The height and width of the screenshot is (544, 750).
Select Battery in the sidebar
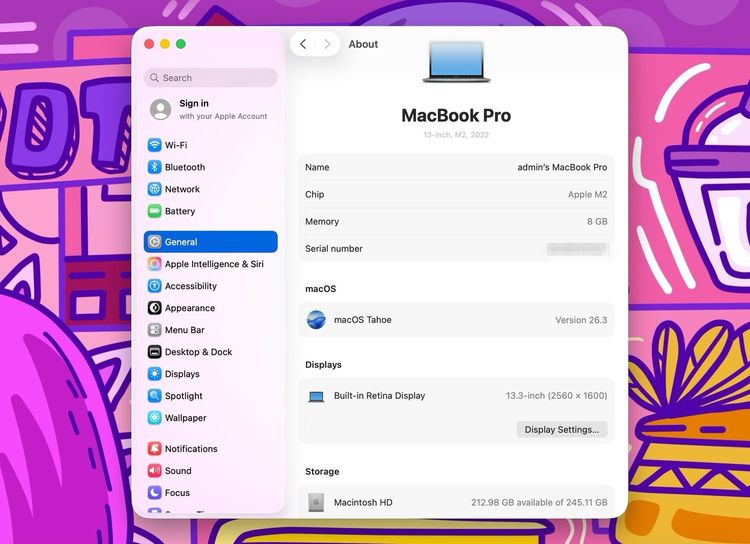coord(210,211)
